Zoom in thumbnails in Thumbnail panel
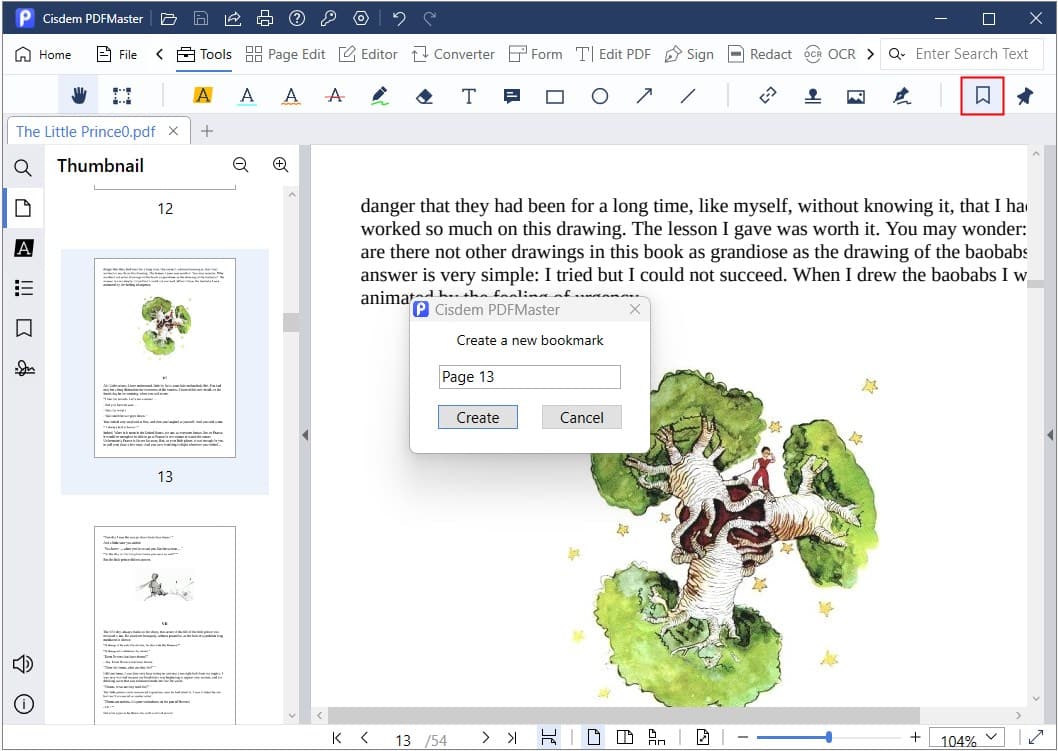 click(280, 165)
